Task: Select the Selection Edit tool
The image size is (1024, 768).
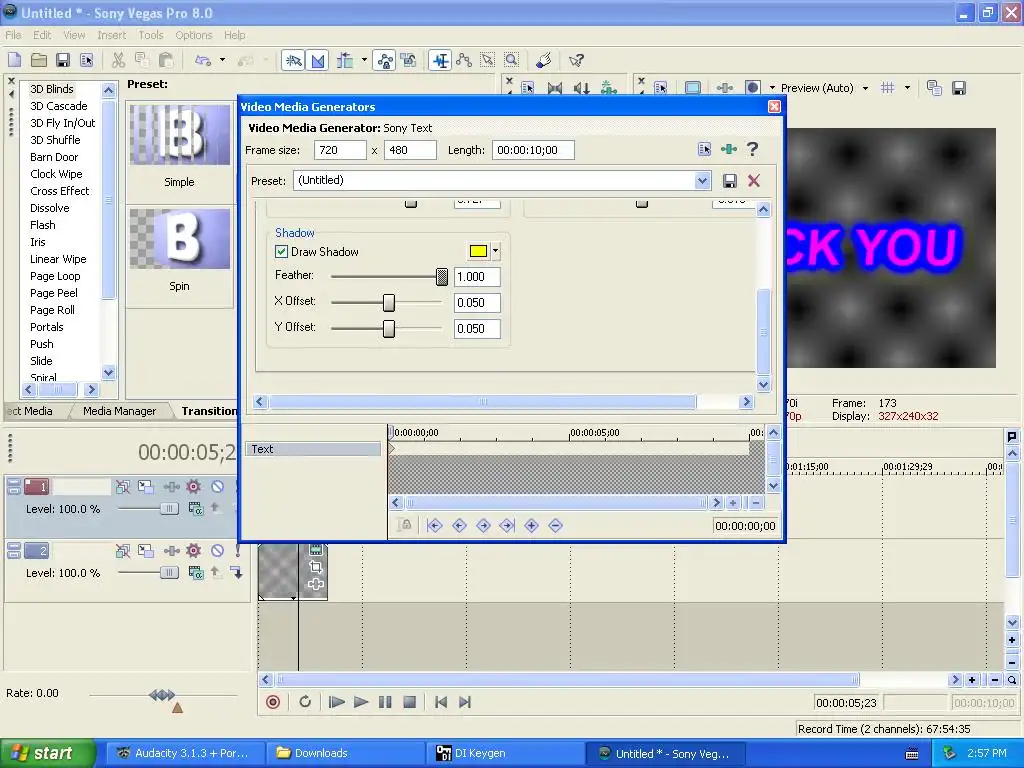Action: coord(488,61)
